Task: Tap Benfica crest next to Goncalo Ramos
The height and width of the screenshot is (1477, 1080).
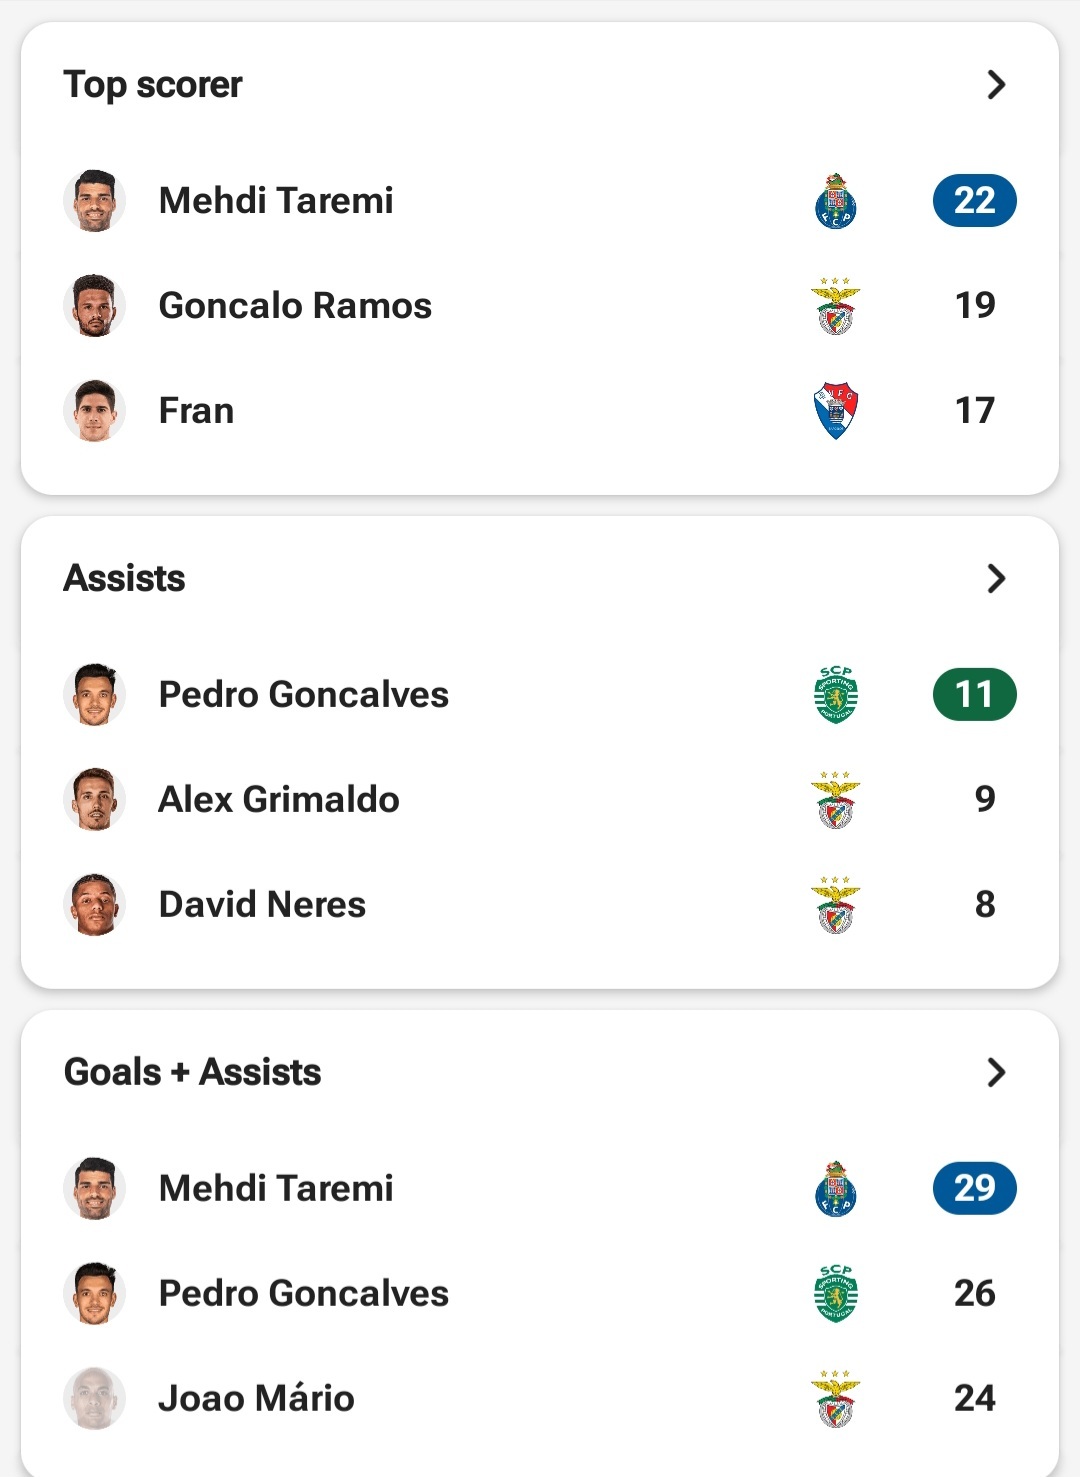Action: click(x=835, y=306)
